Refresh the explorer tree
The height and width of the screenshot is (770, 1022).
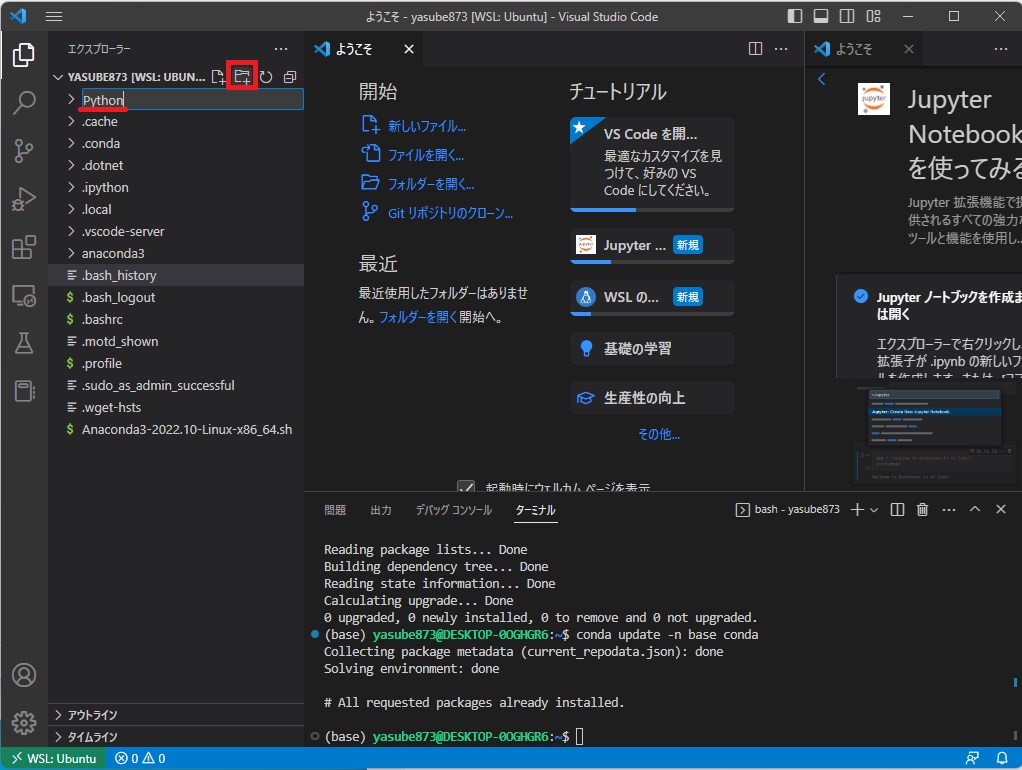click(266, 77)
